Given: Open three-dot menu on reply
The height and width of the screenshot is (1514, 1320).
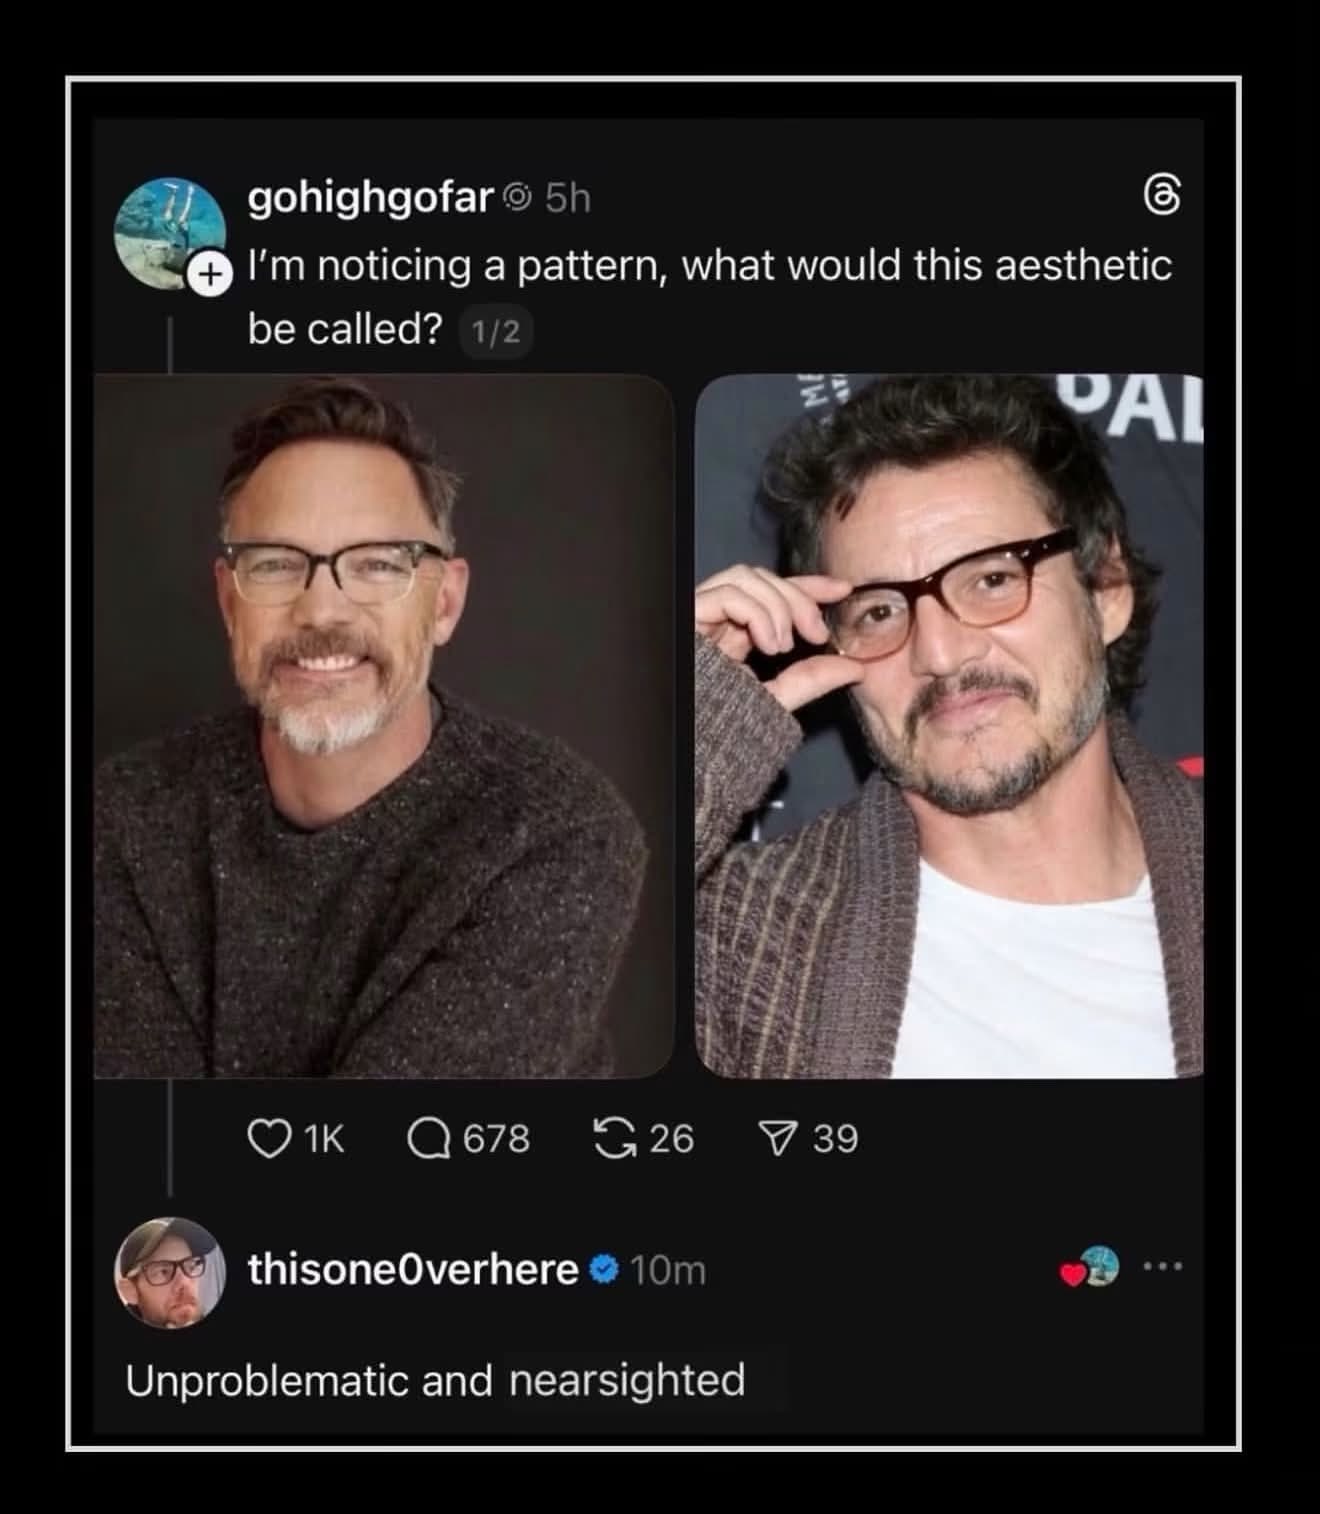Looking at the screenshot, I should pos(1164,1267).
